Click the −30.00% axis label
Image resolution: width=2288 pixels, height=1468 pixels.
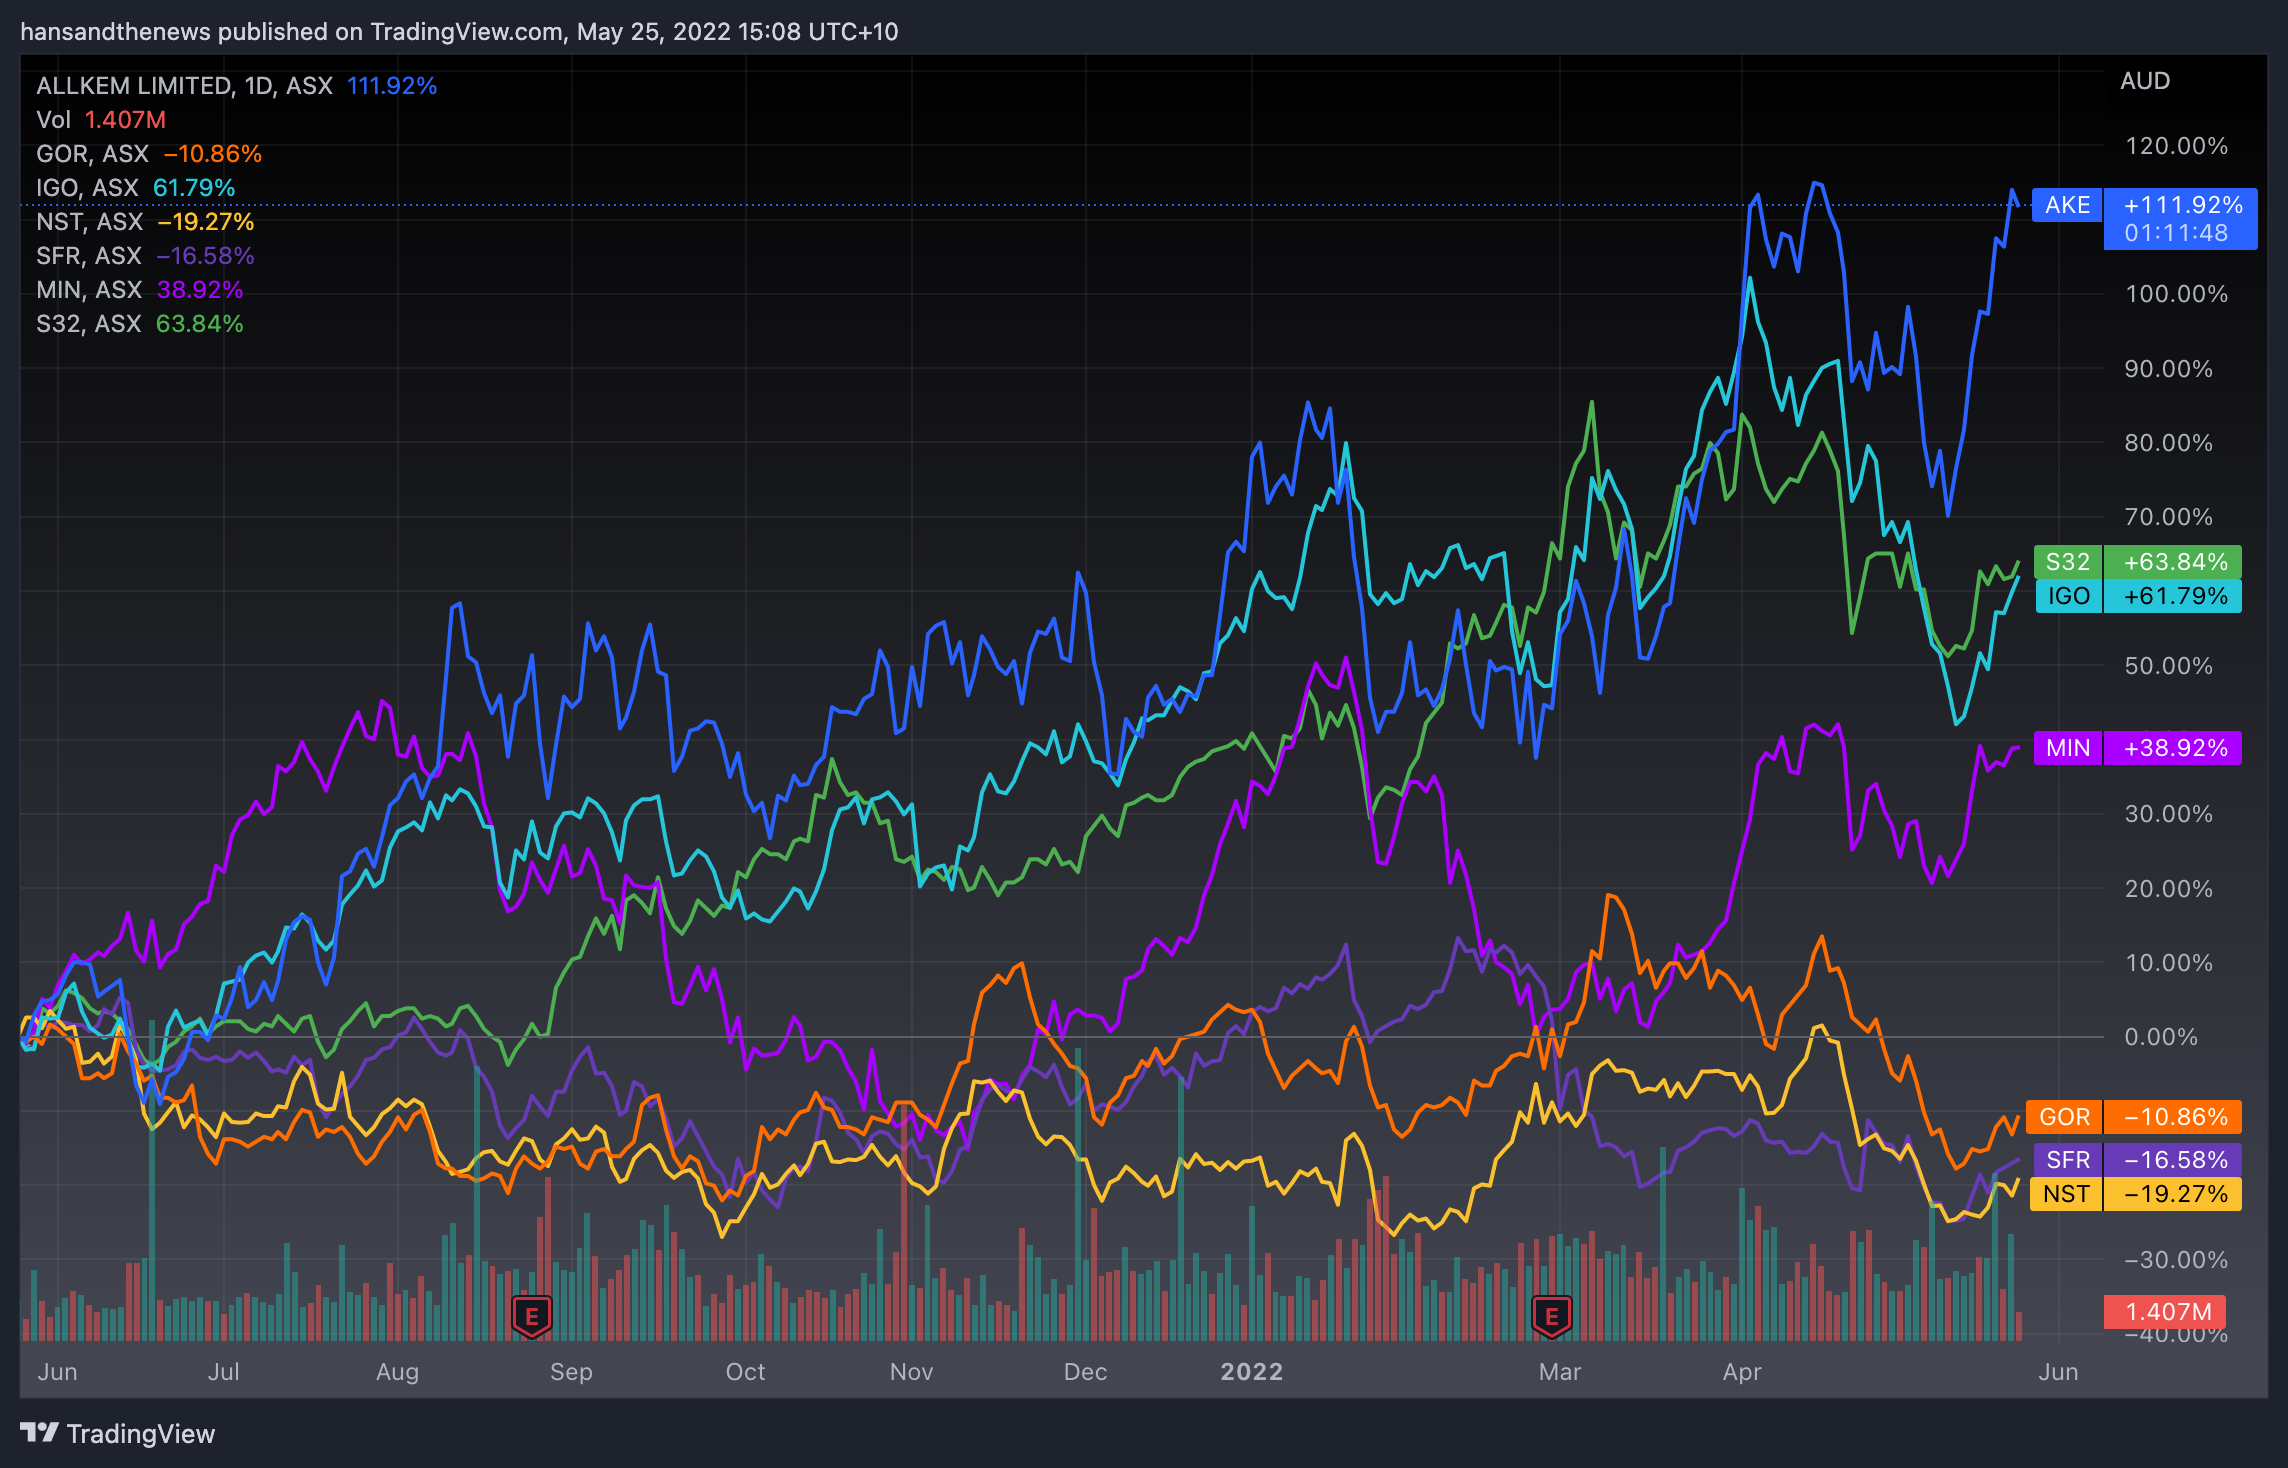point(2176,1260)
